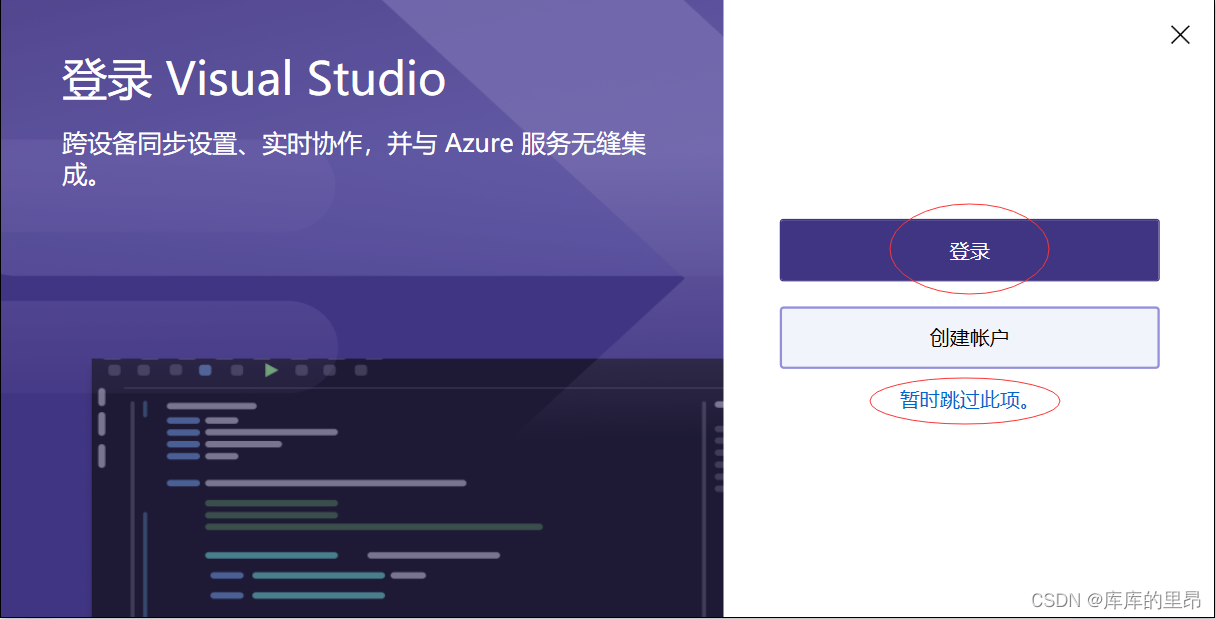1216x619 pixels.
Task: Click the toolbar icon left of the blue square
Action: [174, 370]
